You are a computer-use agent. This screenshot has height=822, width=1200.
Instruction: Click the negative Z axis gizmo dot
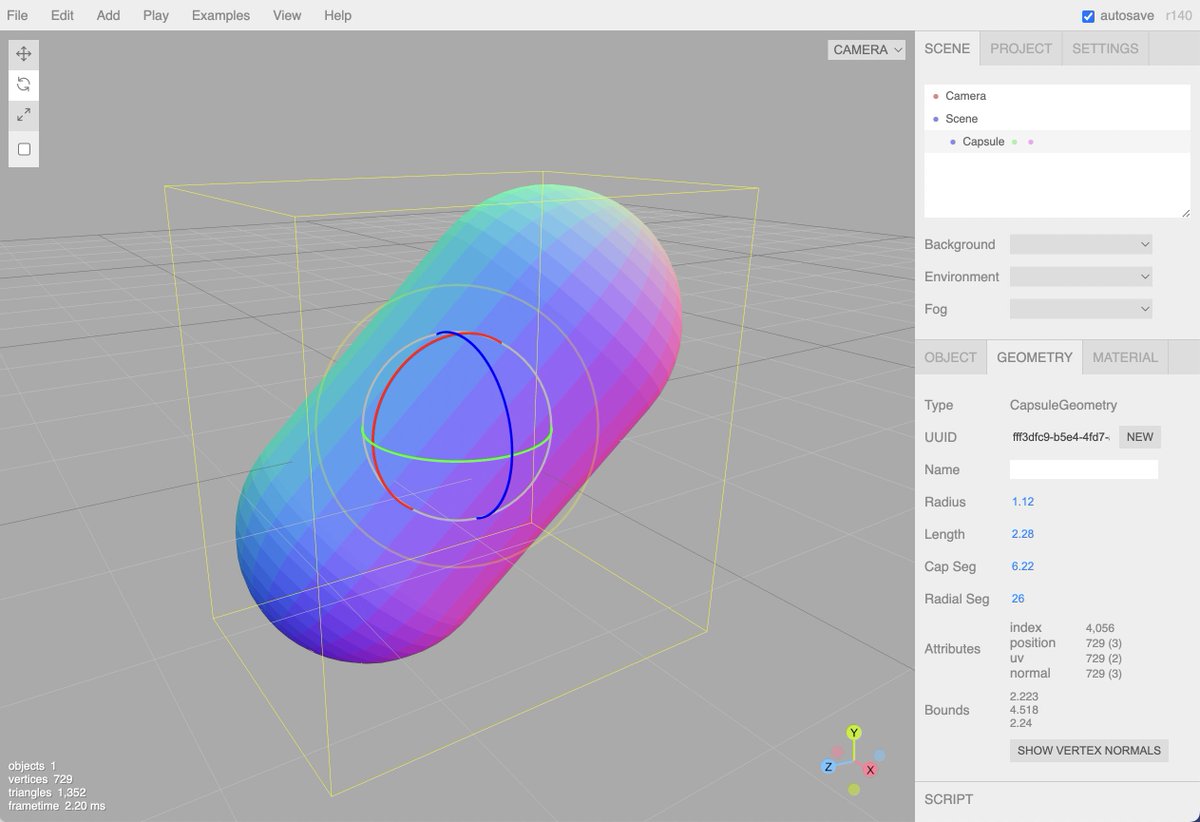pos(880,756)
